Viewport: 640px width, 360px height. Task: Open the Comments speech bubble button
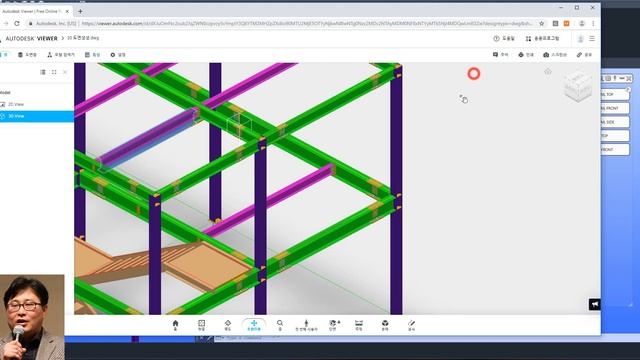[x=500, y=55]
